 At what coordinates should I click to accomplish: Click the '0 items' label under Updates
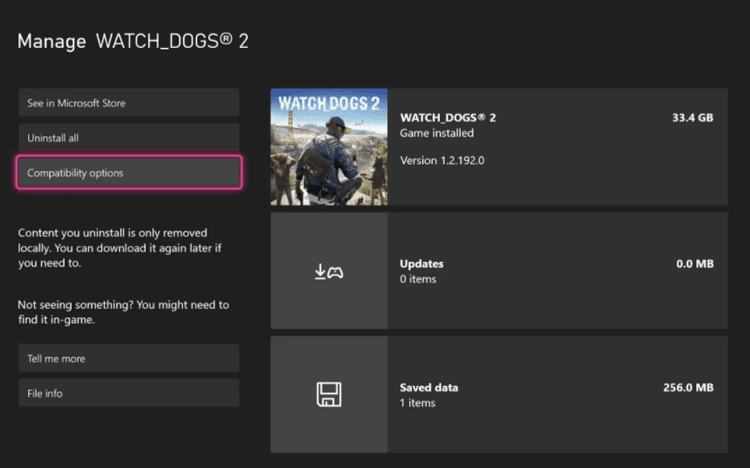click(418, 279)
